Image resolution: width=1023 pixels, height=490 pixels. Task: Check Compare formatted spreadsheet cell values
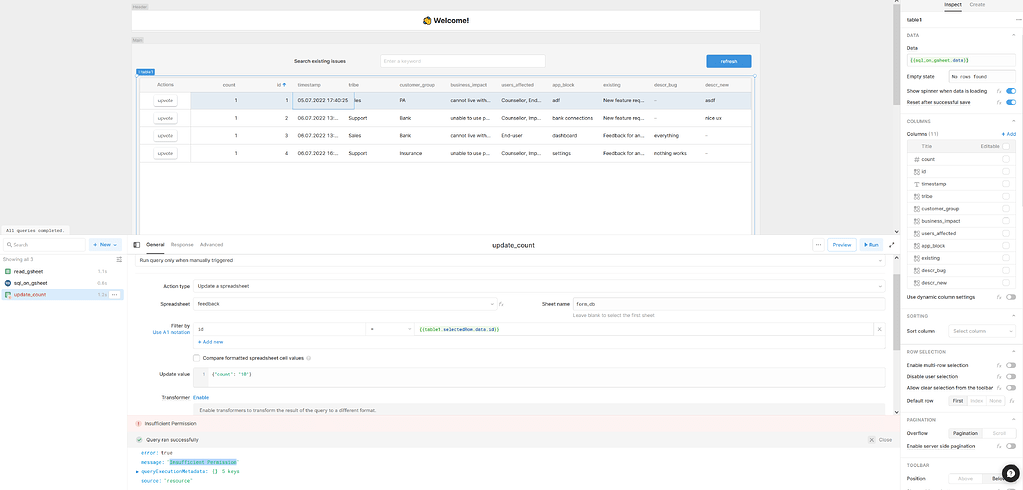pos(197,357)
